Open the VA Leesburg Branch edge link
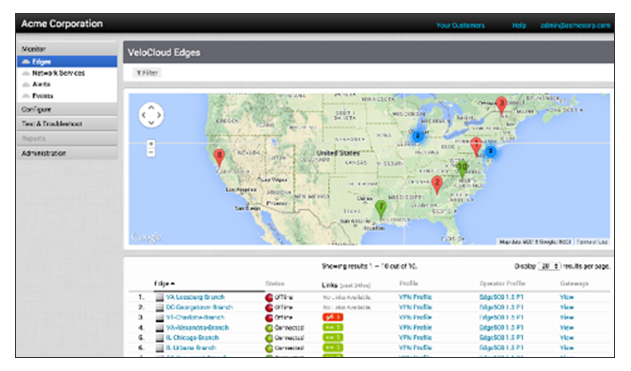 195,297
